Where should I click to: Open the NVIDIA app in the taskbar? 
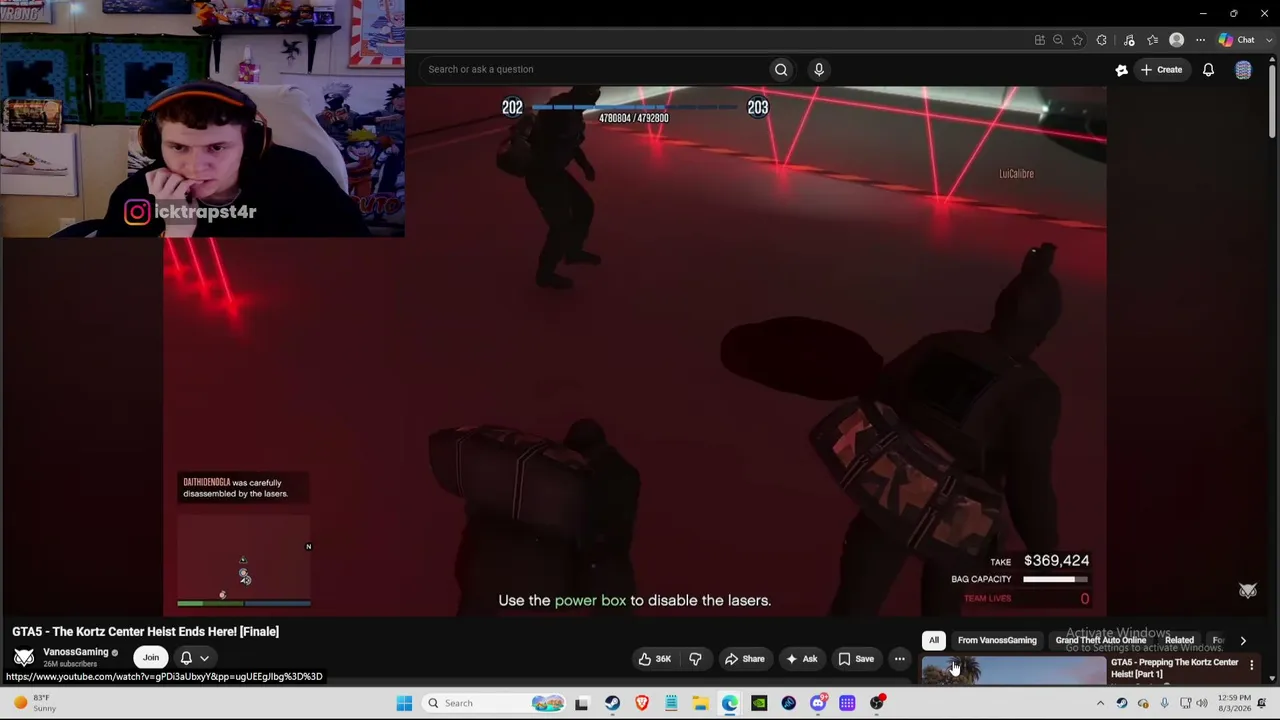(x=759, y=703)
